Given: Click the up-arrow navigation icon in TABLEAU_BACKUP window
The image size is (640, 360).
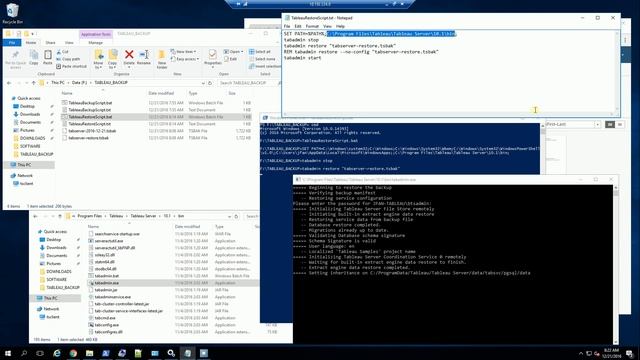Looking at the screenshot, I should click(x=34, y=83).
